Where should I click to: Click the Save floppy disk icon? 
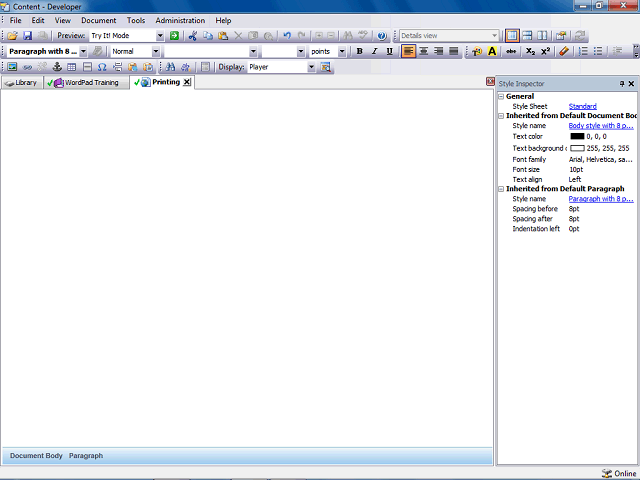coord(27,36)
